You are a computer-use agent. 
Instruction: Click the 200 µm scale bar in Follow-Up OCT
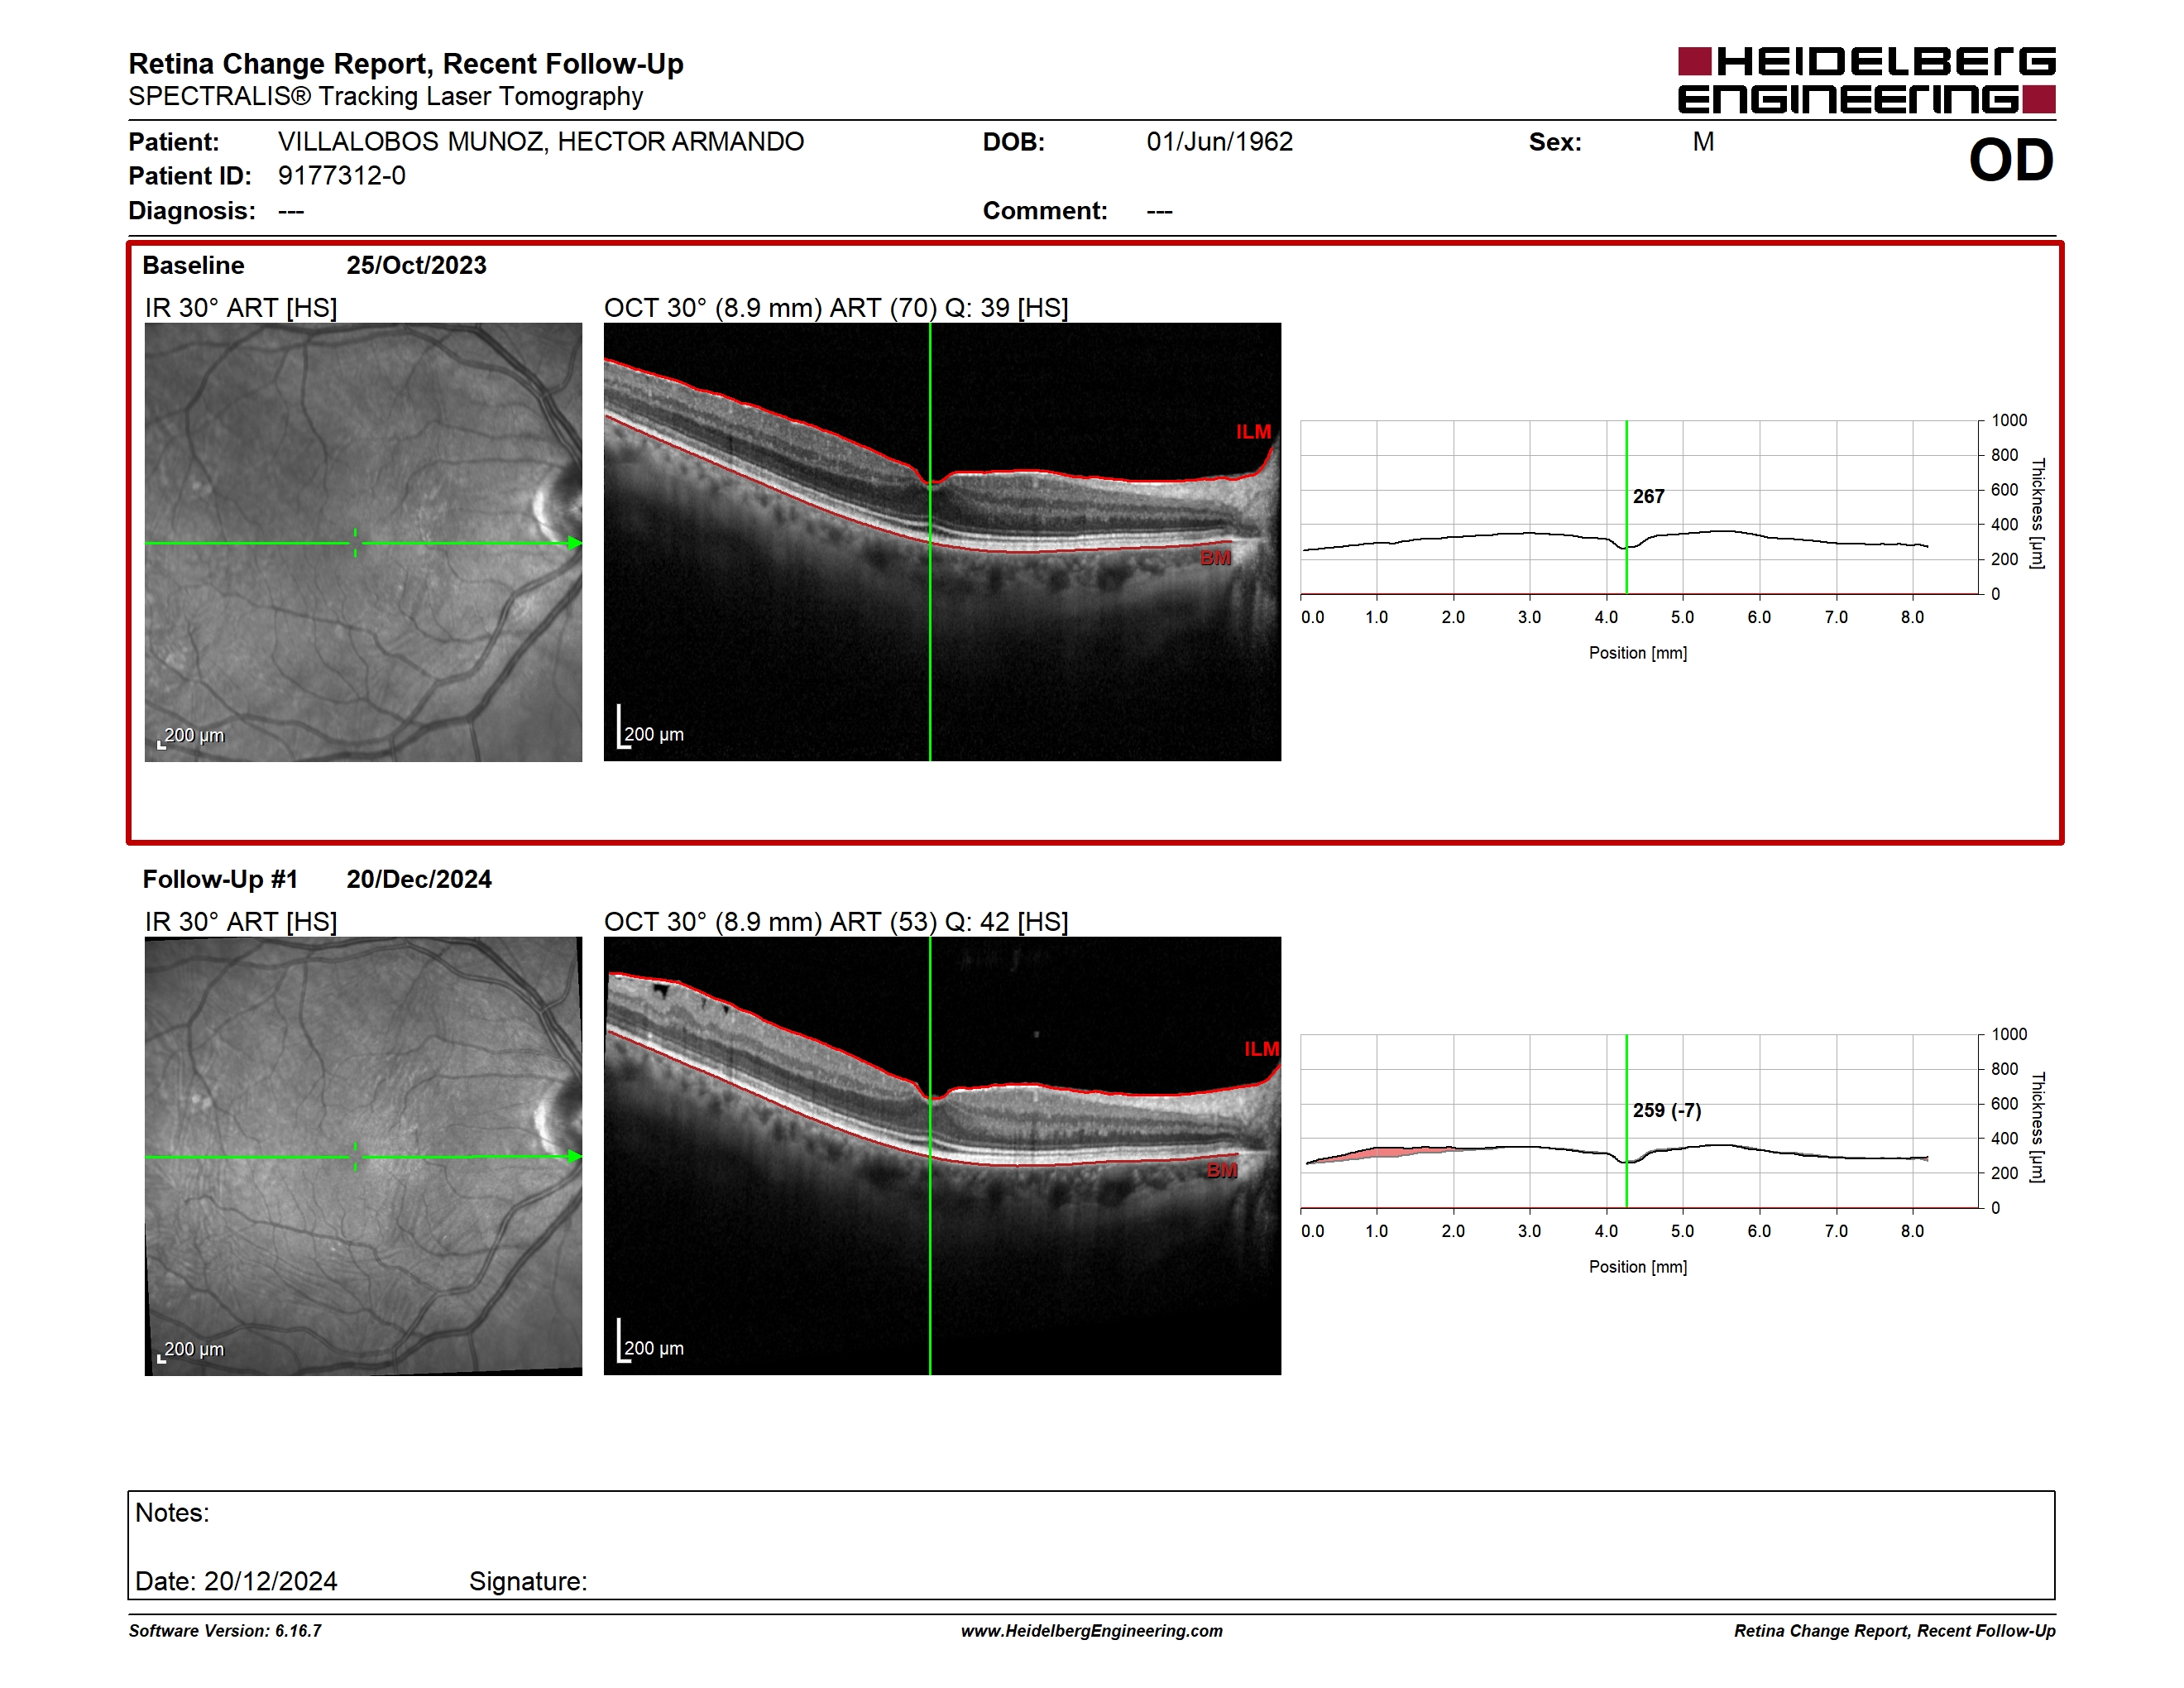point(650,1341)
